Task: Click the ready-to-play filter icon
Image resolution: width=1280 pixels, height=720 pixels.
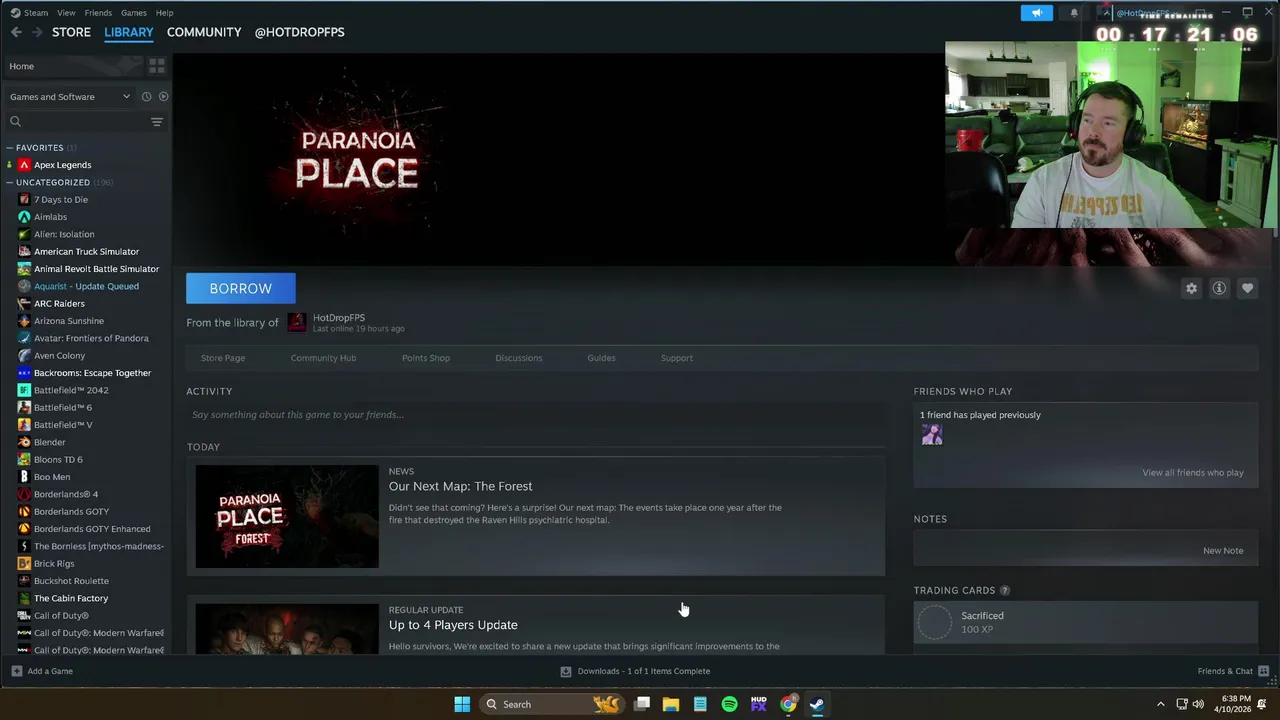Action: point(163,97)
